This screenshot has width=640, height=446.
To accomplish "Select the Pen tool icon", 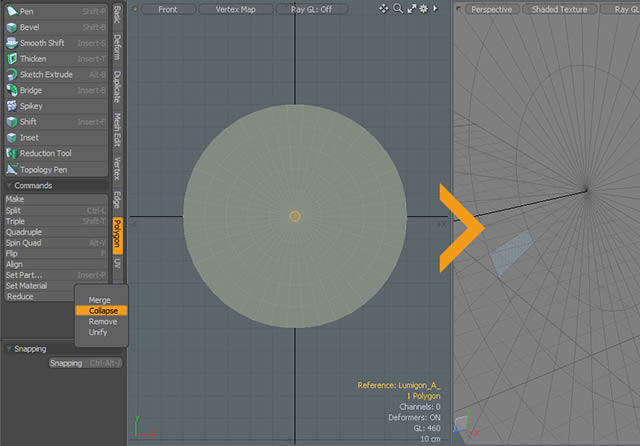I will (x=12, y=11).
